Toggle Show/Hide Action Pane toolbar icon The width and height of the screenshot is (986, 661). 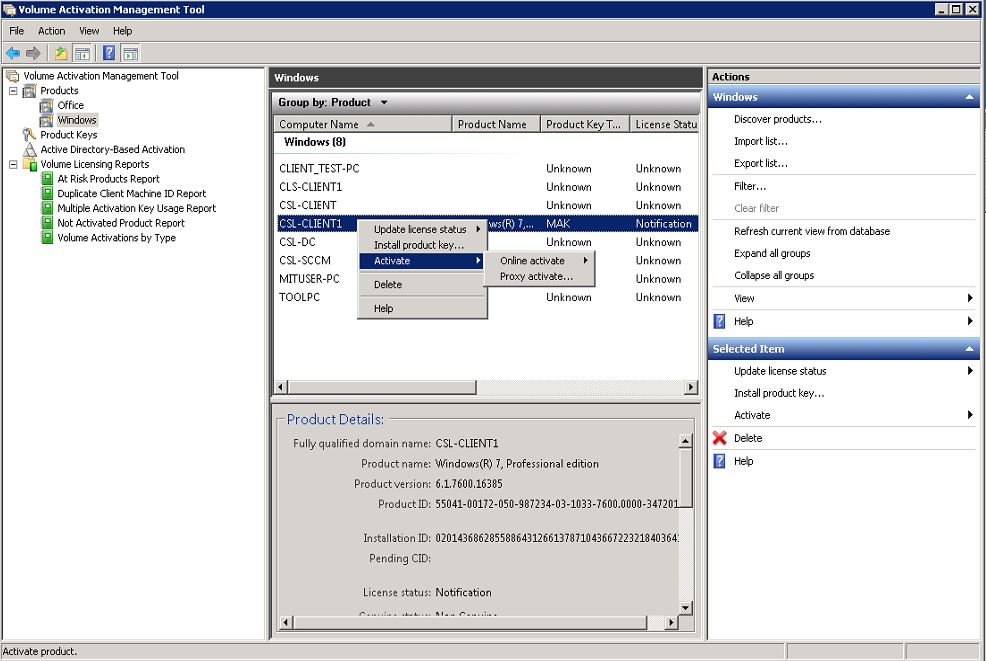click(x=130, y=53)
